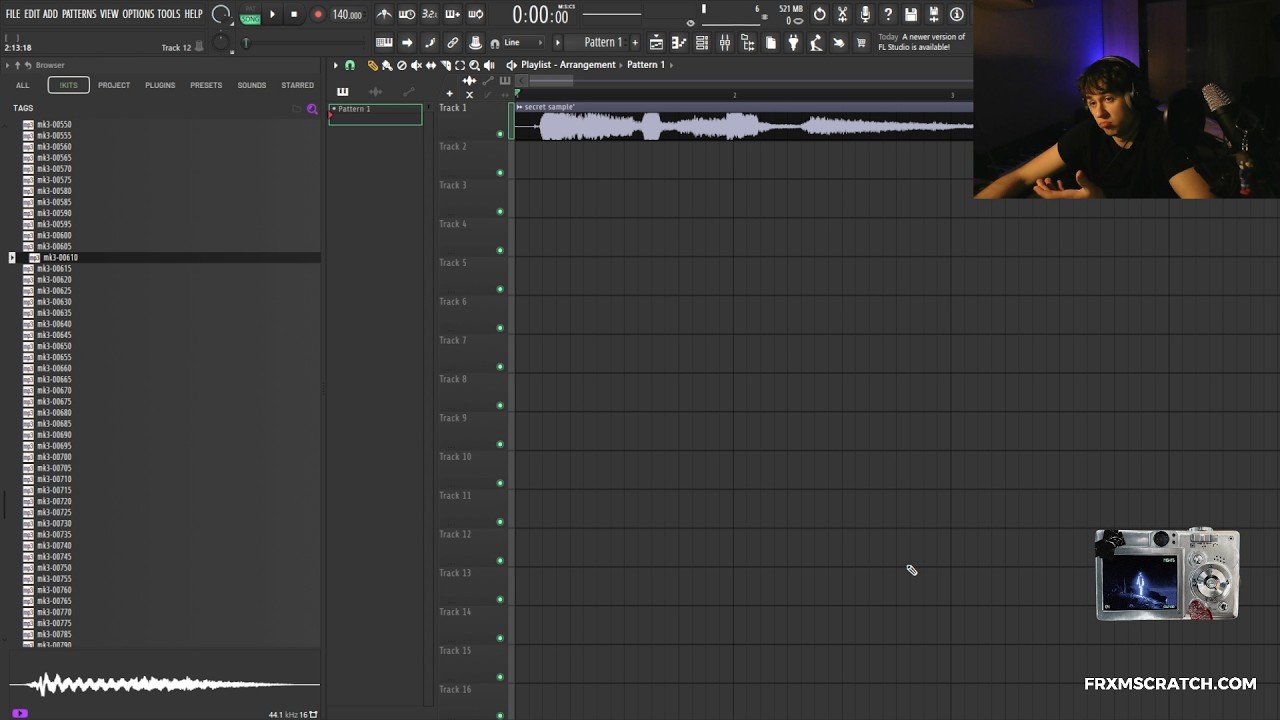The width and height of the screenshot is (1280, 720).
Task: Enable wait for input before playing
Action: [x=407, y=14]
